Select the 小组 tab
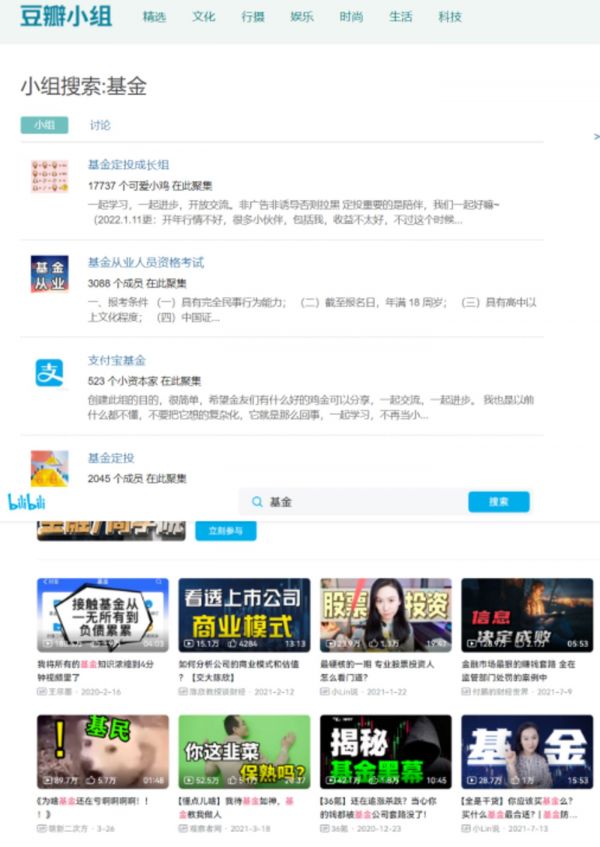The image size is (600, 847). (44, 126)
